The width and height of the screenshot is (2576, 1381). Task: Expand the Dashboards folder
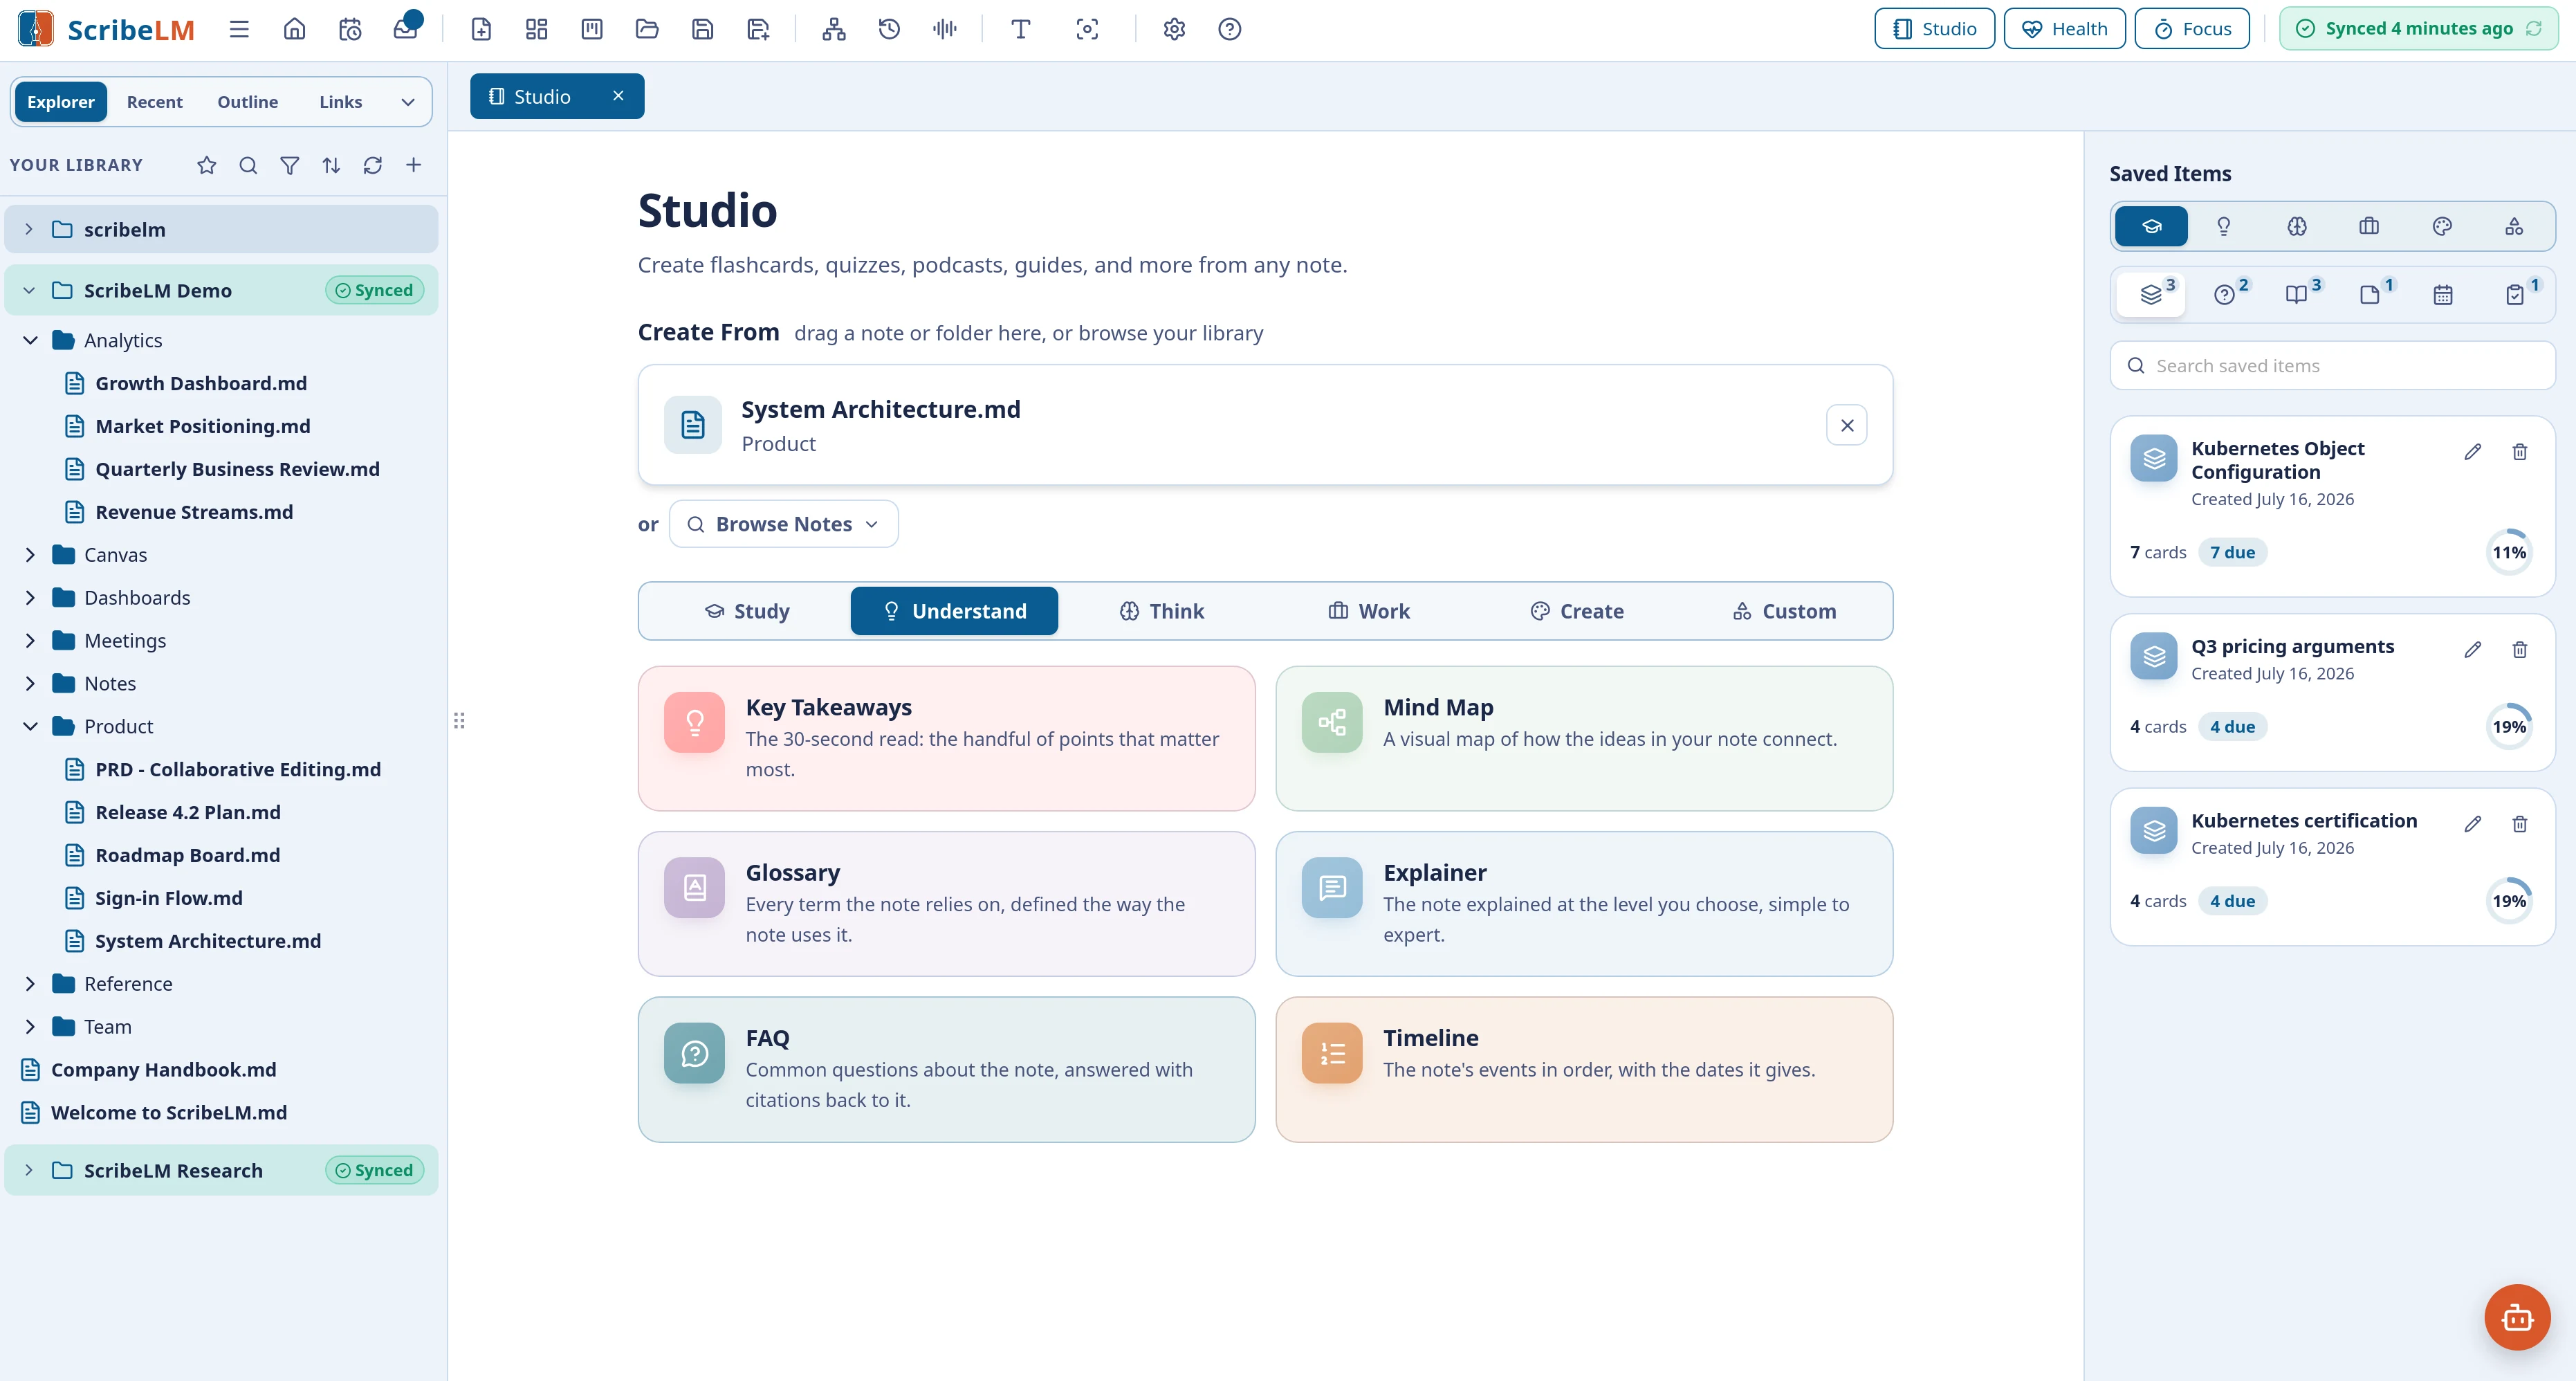coord(30,598)
